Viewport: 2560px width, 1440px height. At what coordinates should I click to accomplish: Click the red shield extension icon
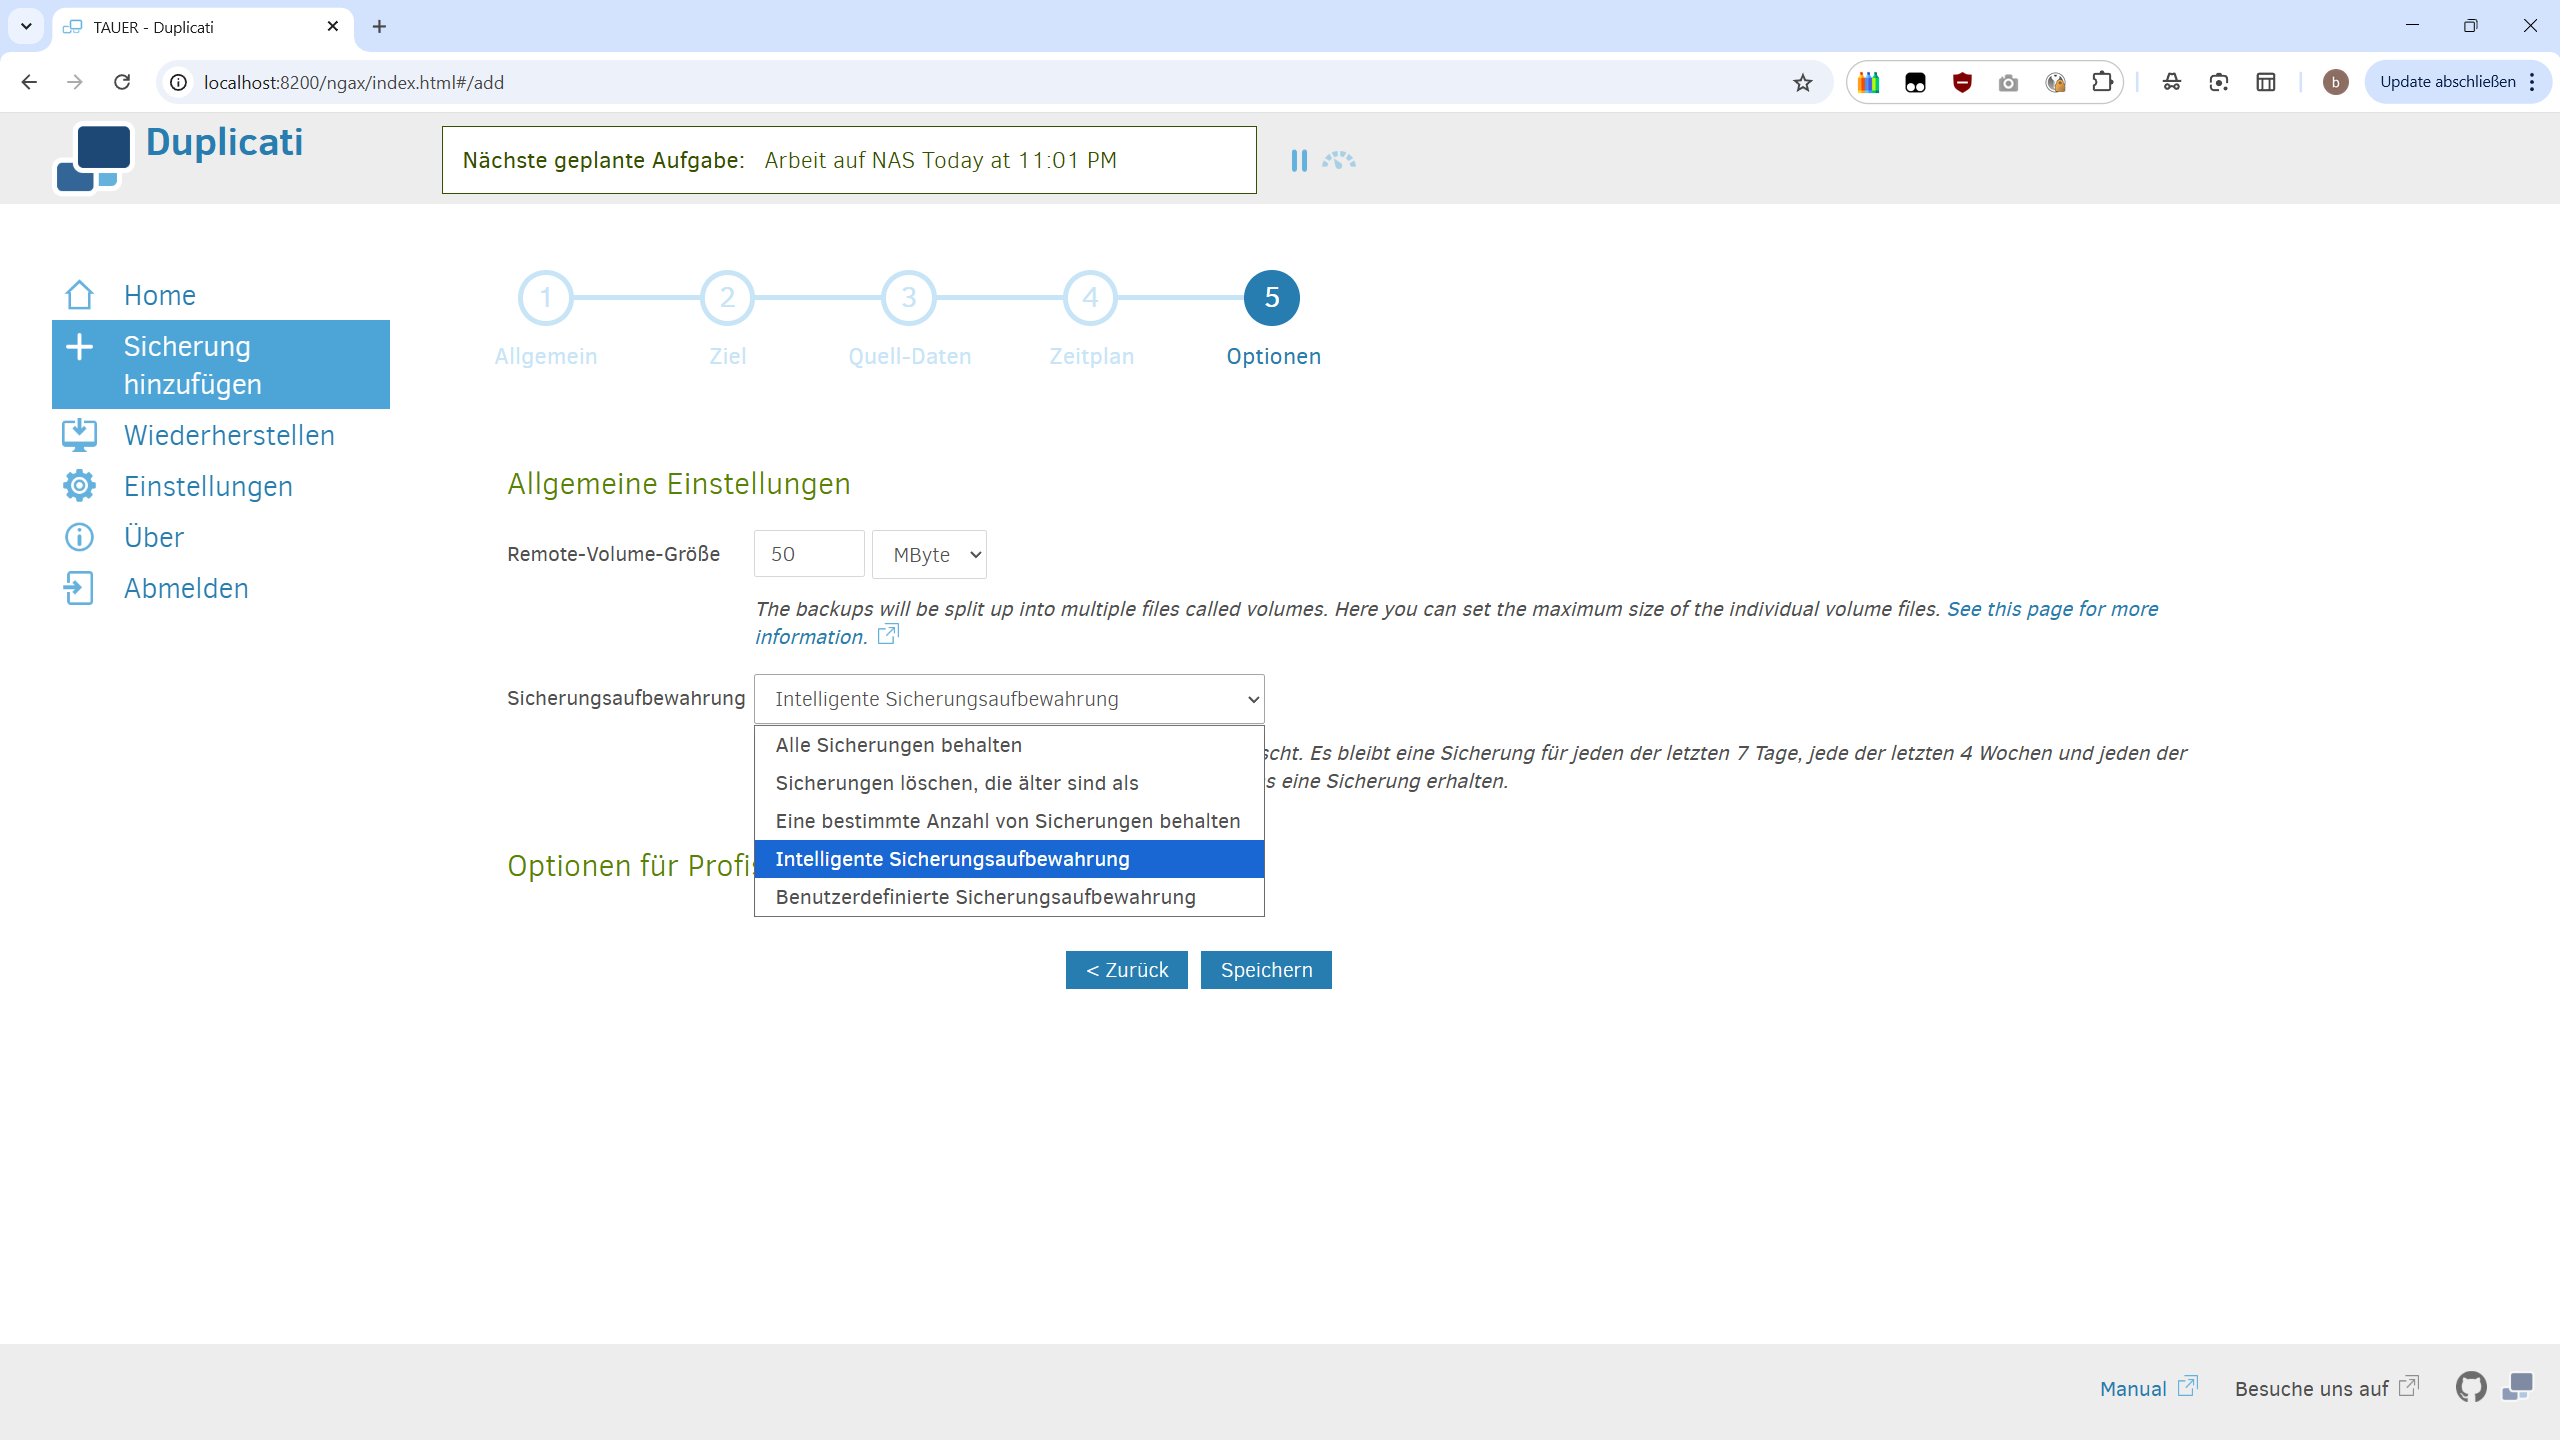[1962, 82]
